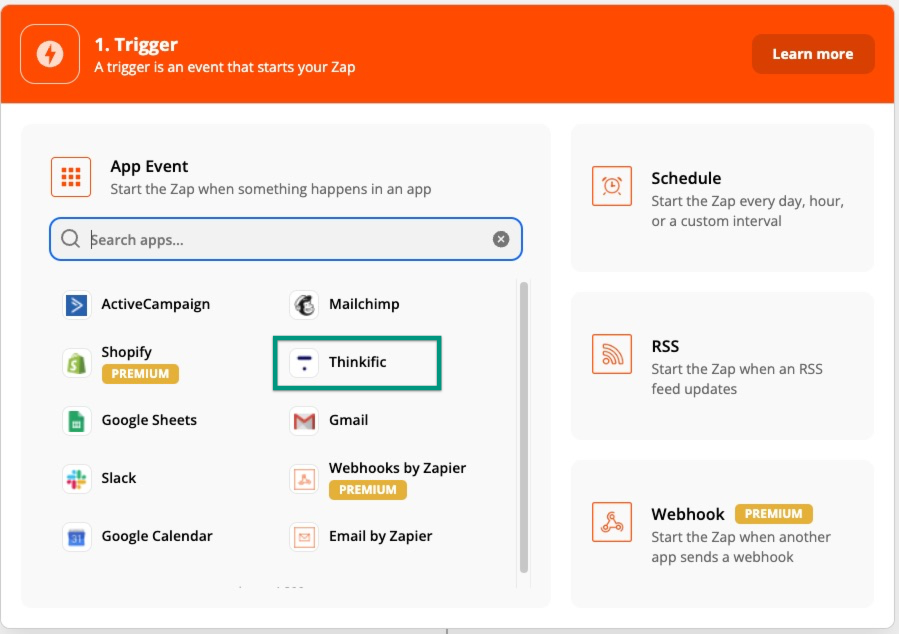Click the RSS feed icon
The width and height of the screenshot is (899, 634).
[612, 354]
